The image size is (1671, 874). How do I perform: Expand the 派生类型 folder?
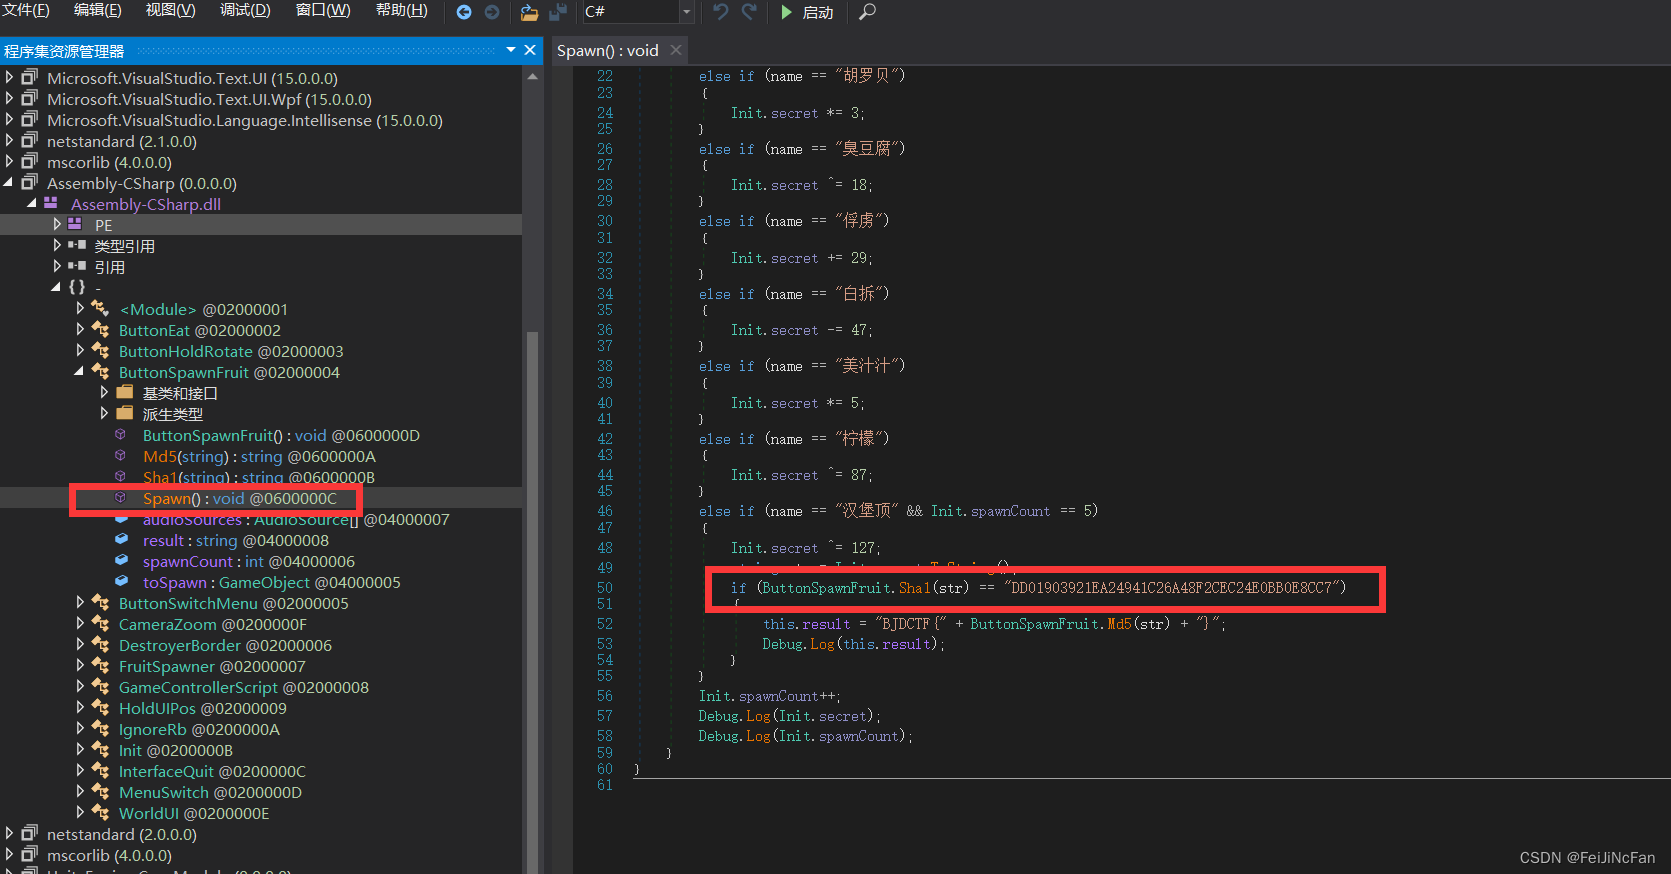(x=104, y=413)
